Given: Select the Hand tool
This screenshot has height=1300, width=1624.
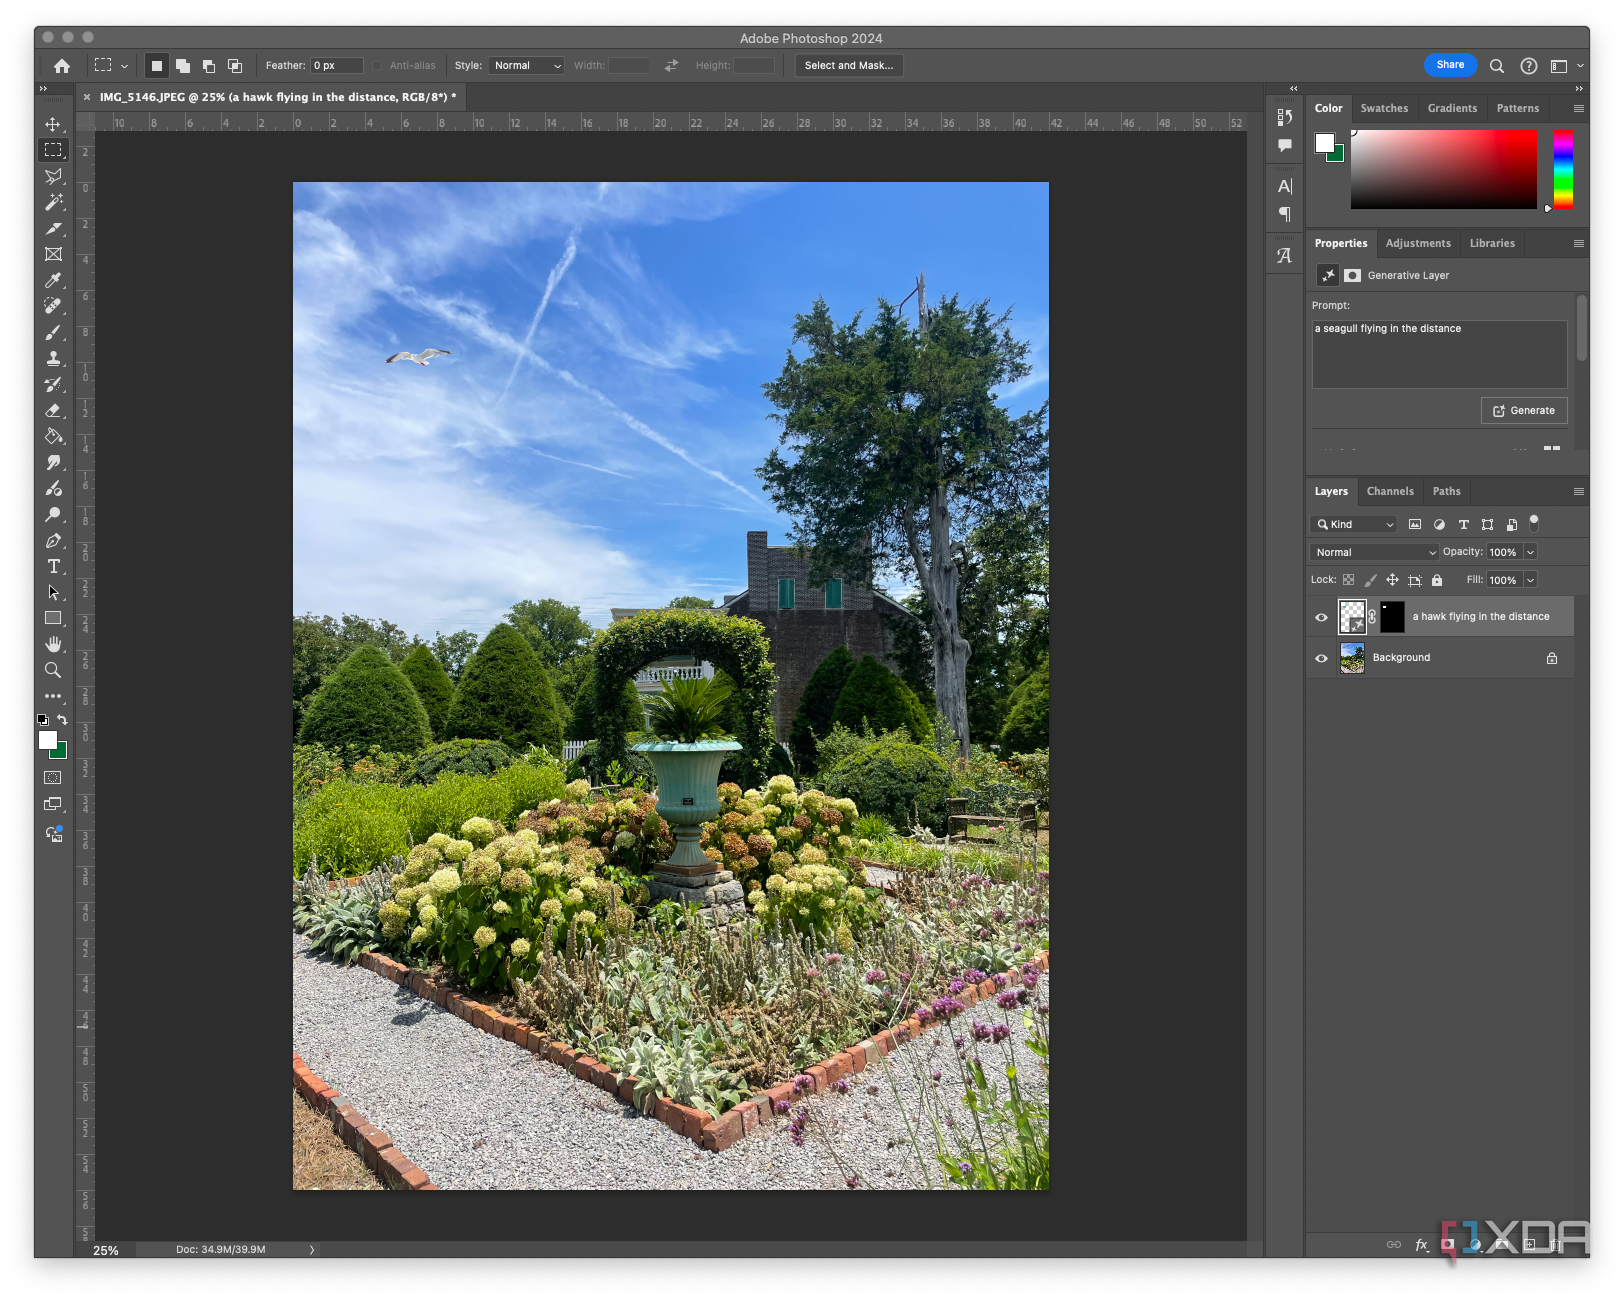Looking at the screenshot, I should [53, 644].
